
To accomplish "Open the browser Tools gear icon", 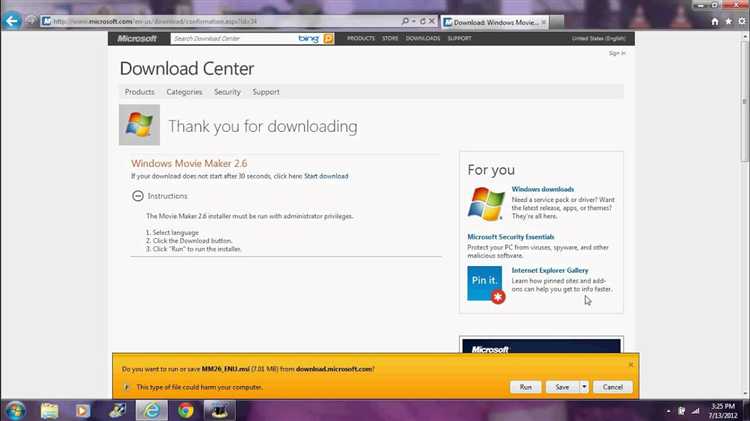I will point(742,22).
